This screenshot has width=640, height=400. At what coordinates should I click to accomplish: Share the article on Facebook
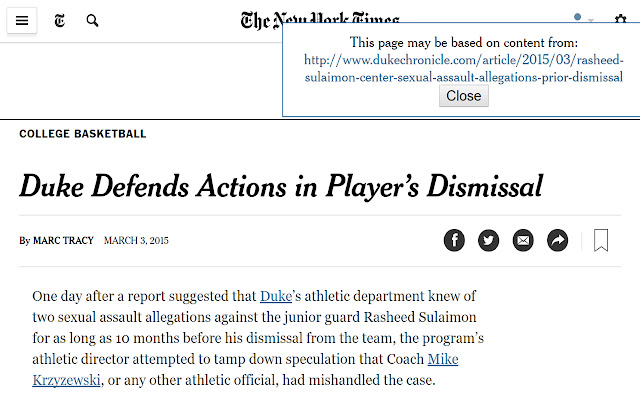[454, 240]
